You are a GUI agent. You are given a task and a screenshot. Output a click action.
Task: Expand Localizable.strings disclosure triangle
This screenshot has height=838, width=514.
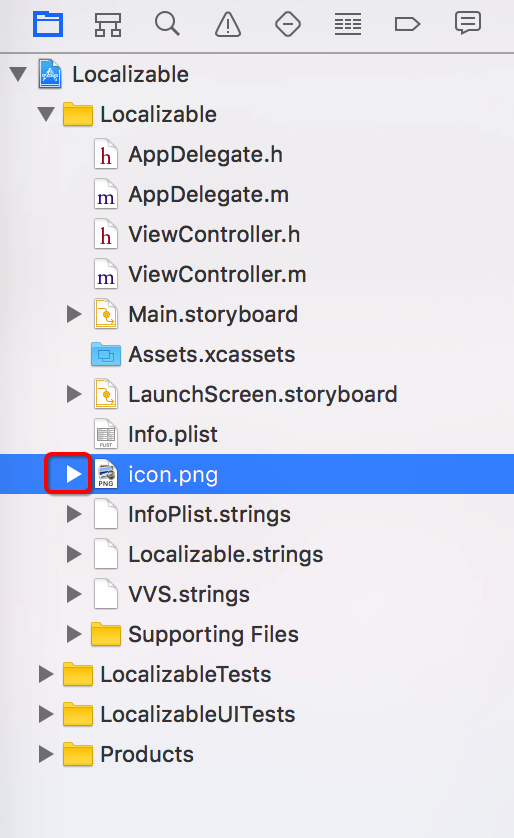[74, 554]
